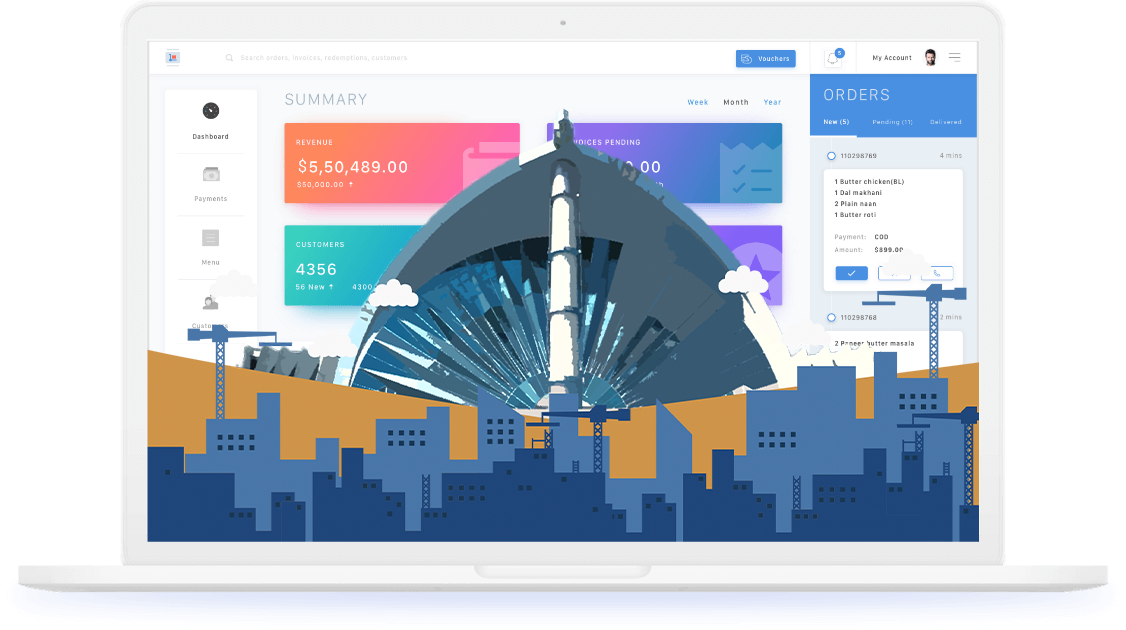Click the app logo in top-left

173,58
